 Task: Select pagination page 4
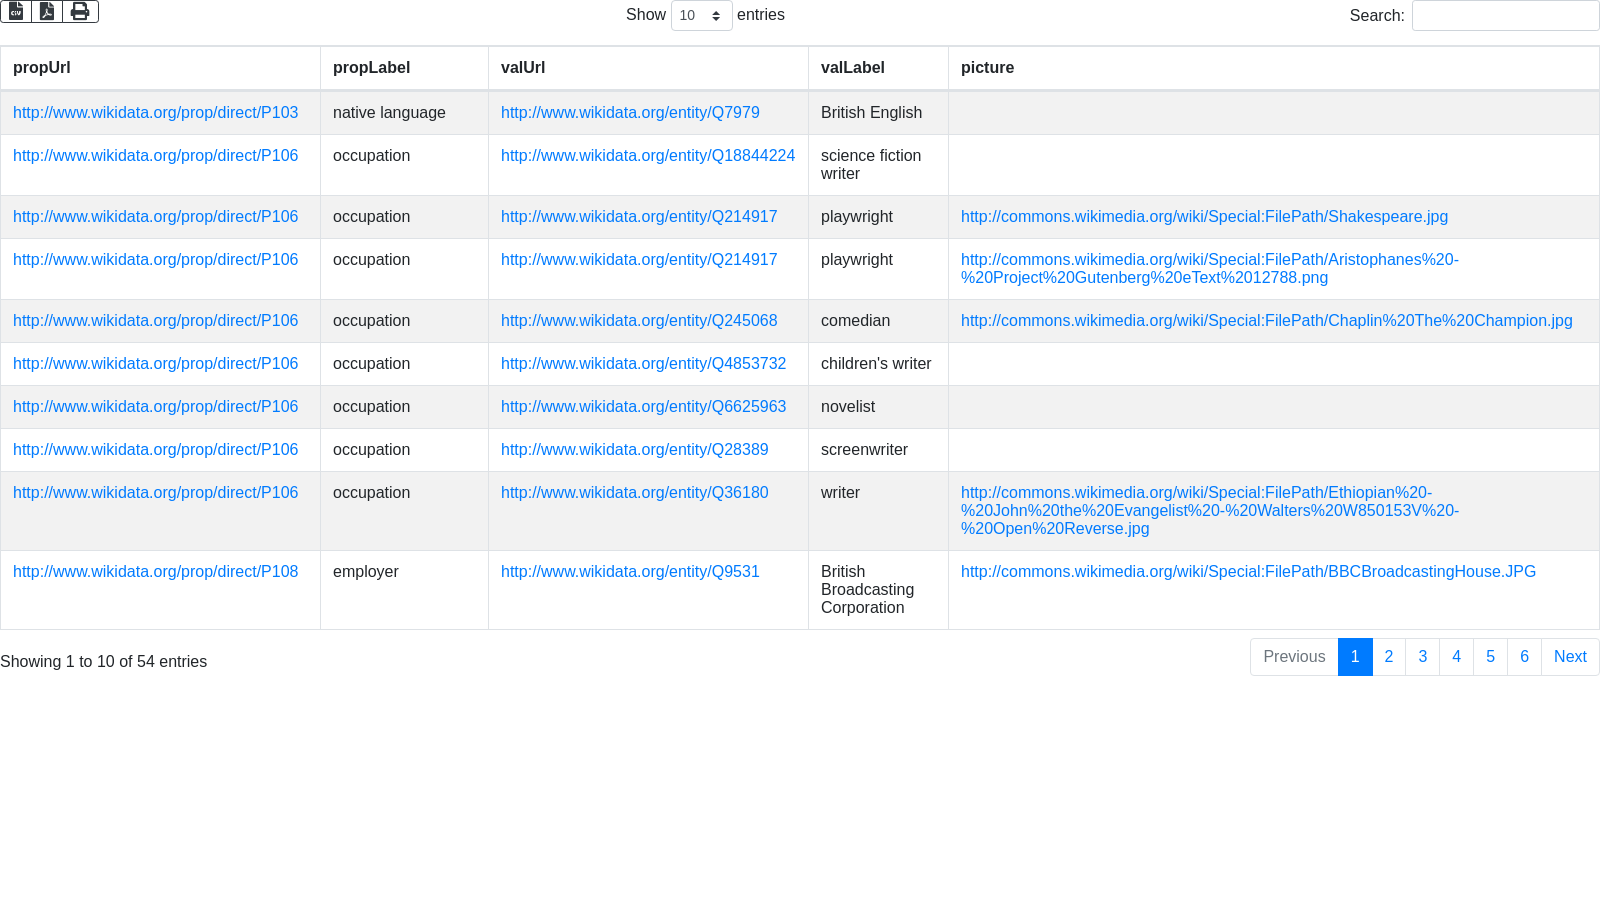[1456, 657]
